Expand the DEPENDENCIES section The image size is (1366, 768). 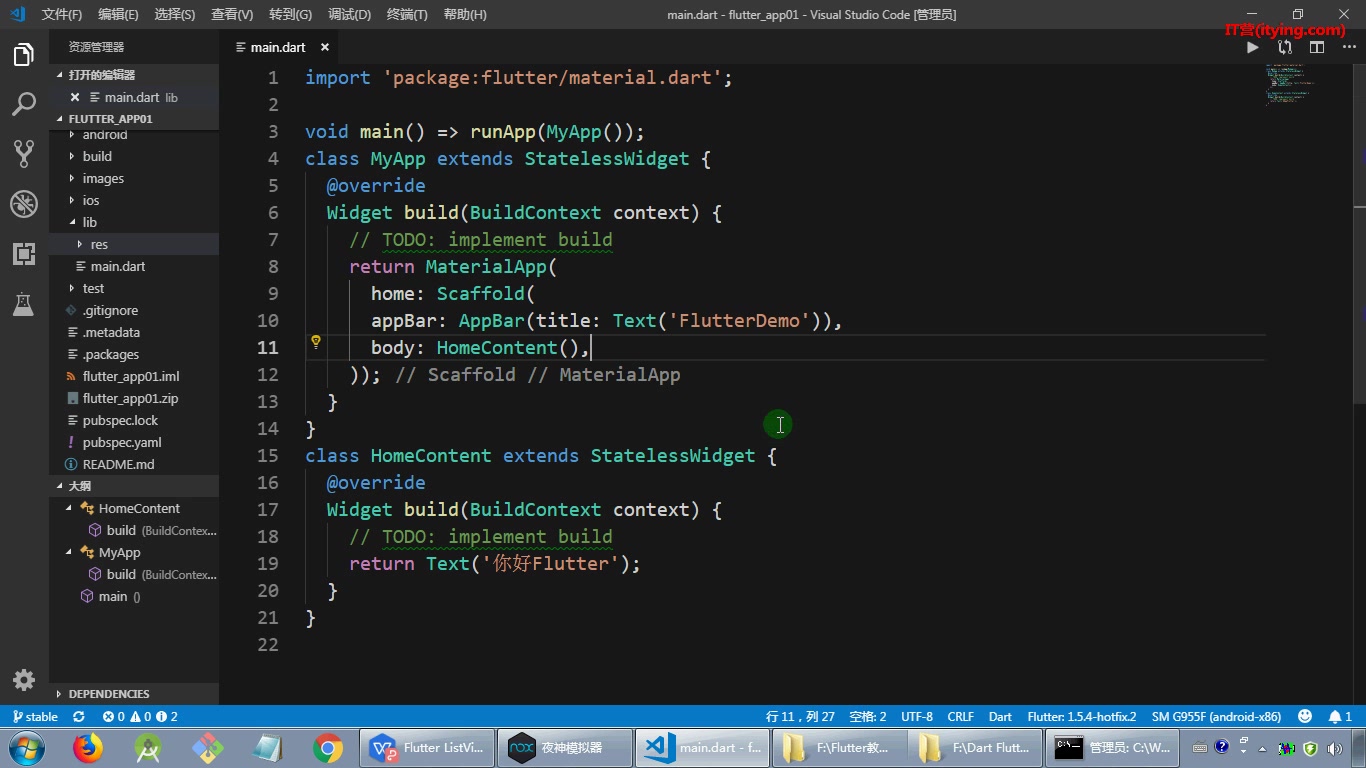pos(134,694)
